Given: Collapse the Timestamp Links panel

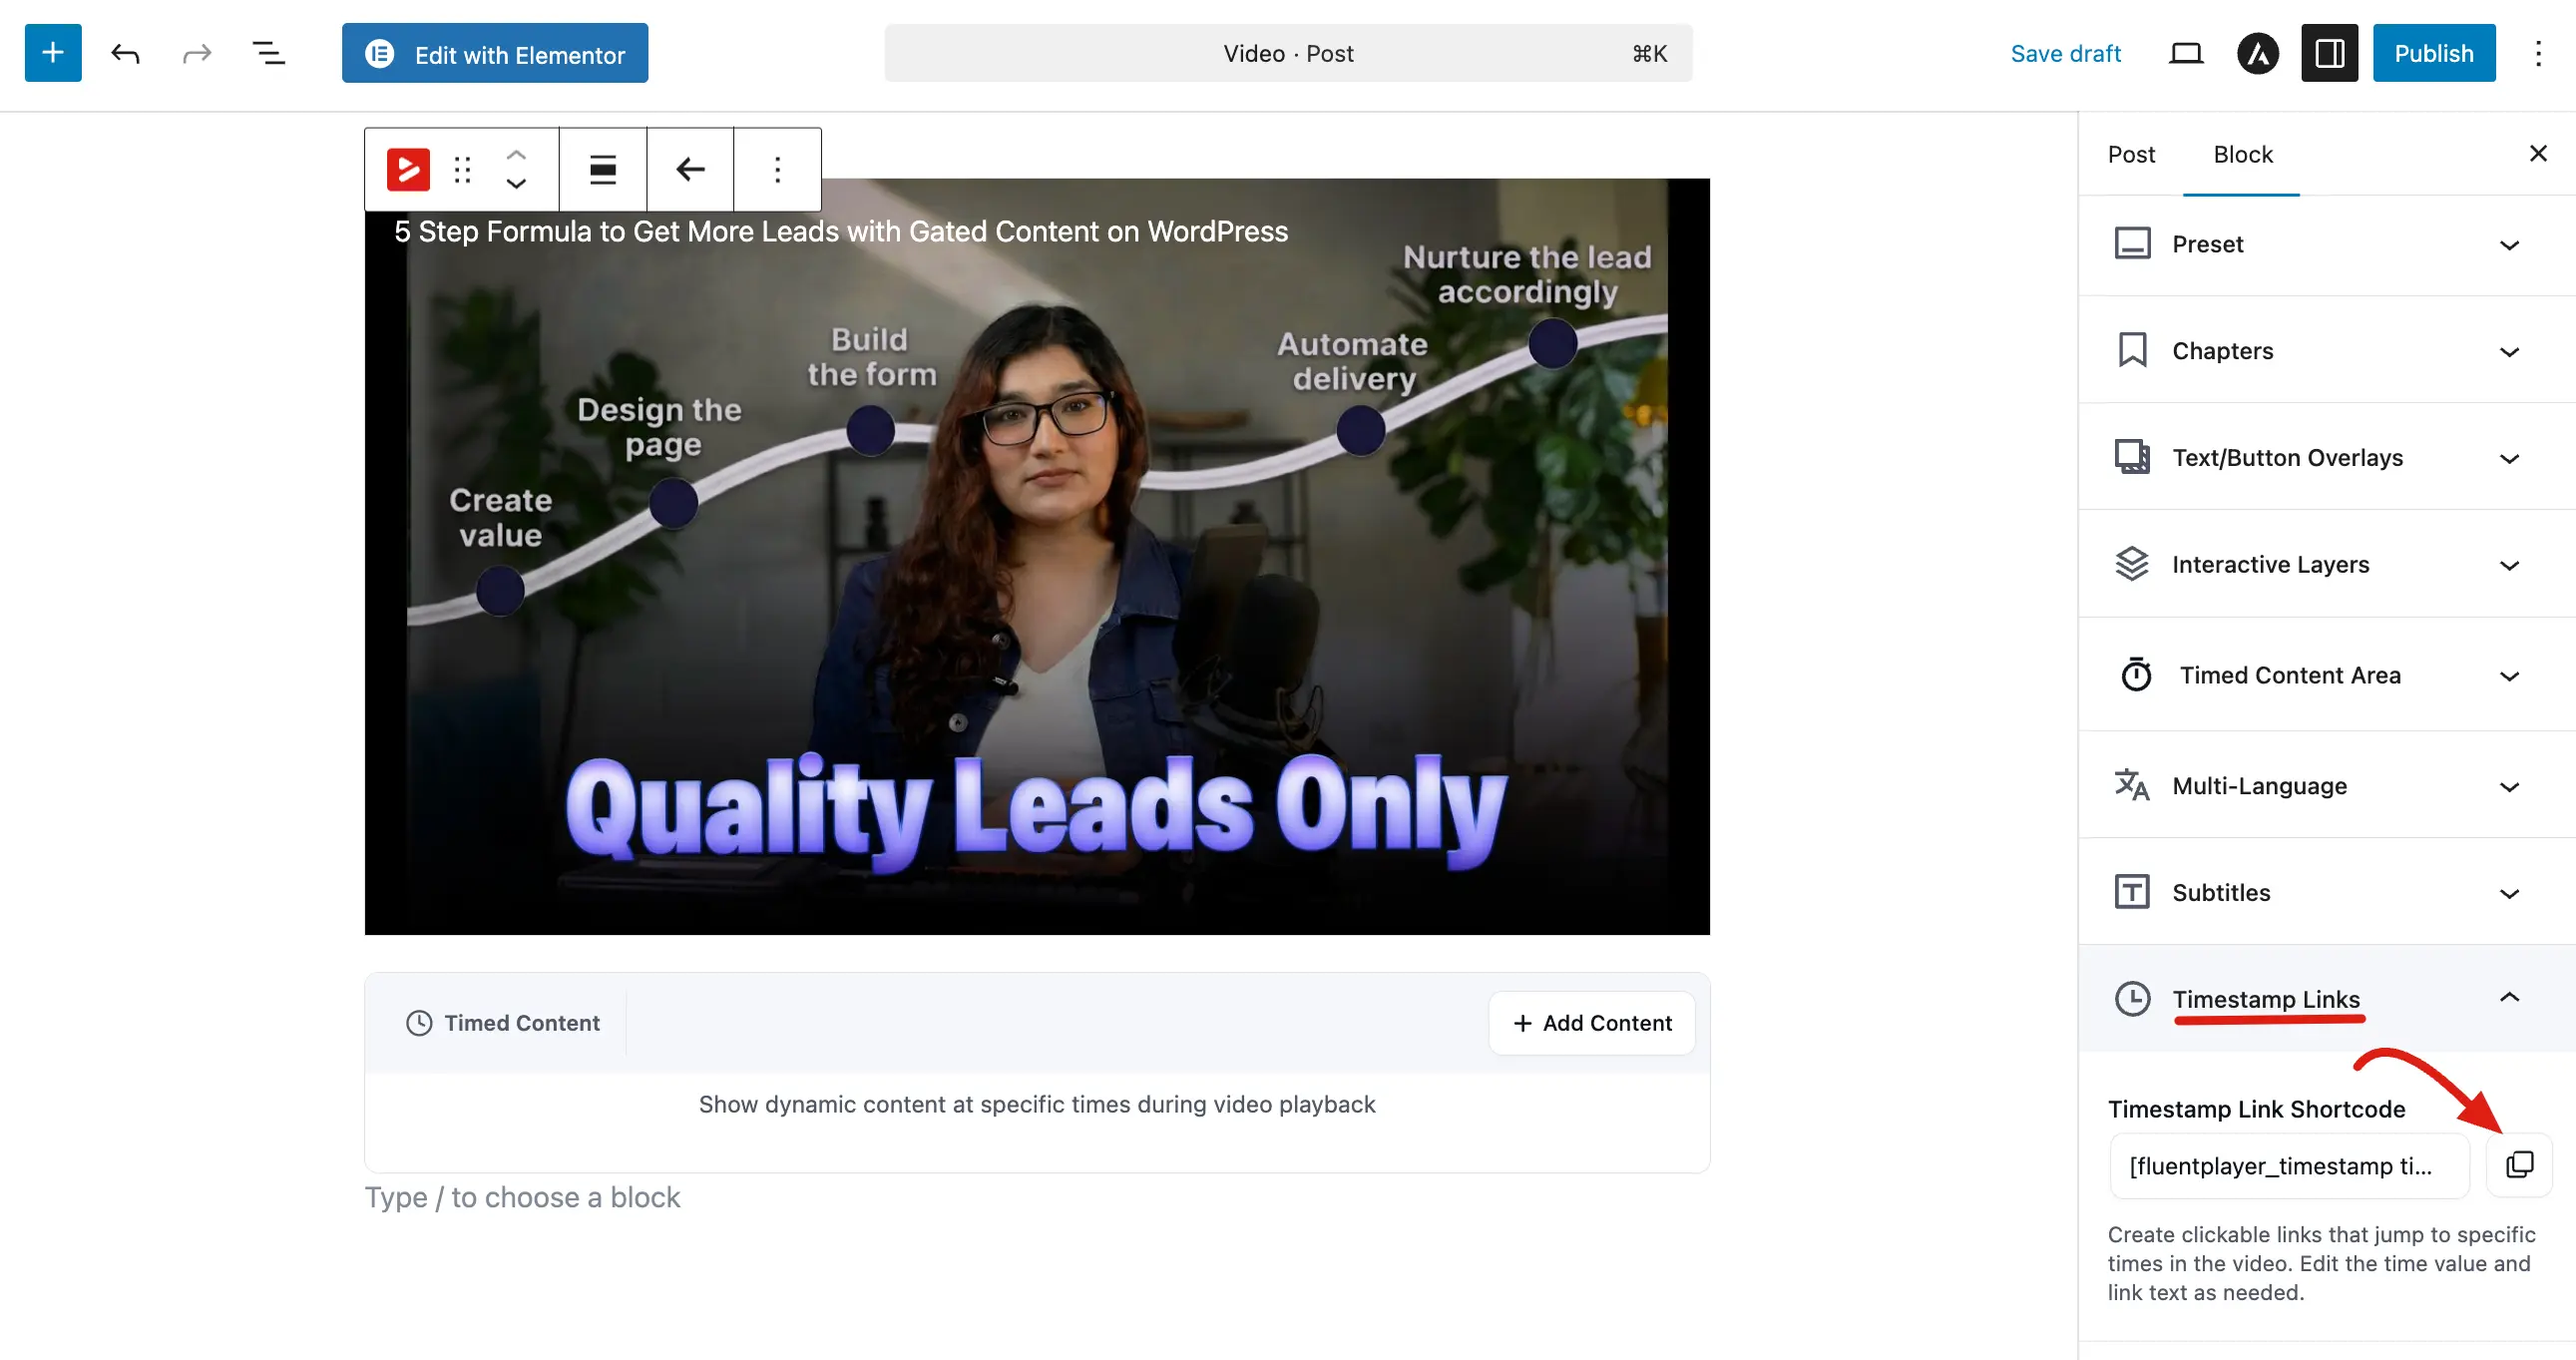Looking at the screenshot, I should tap(2327, 998).
